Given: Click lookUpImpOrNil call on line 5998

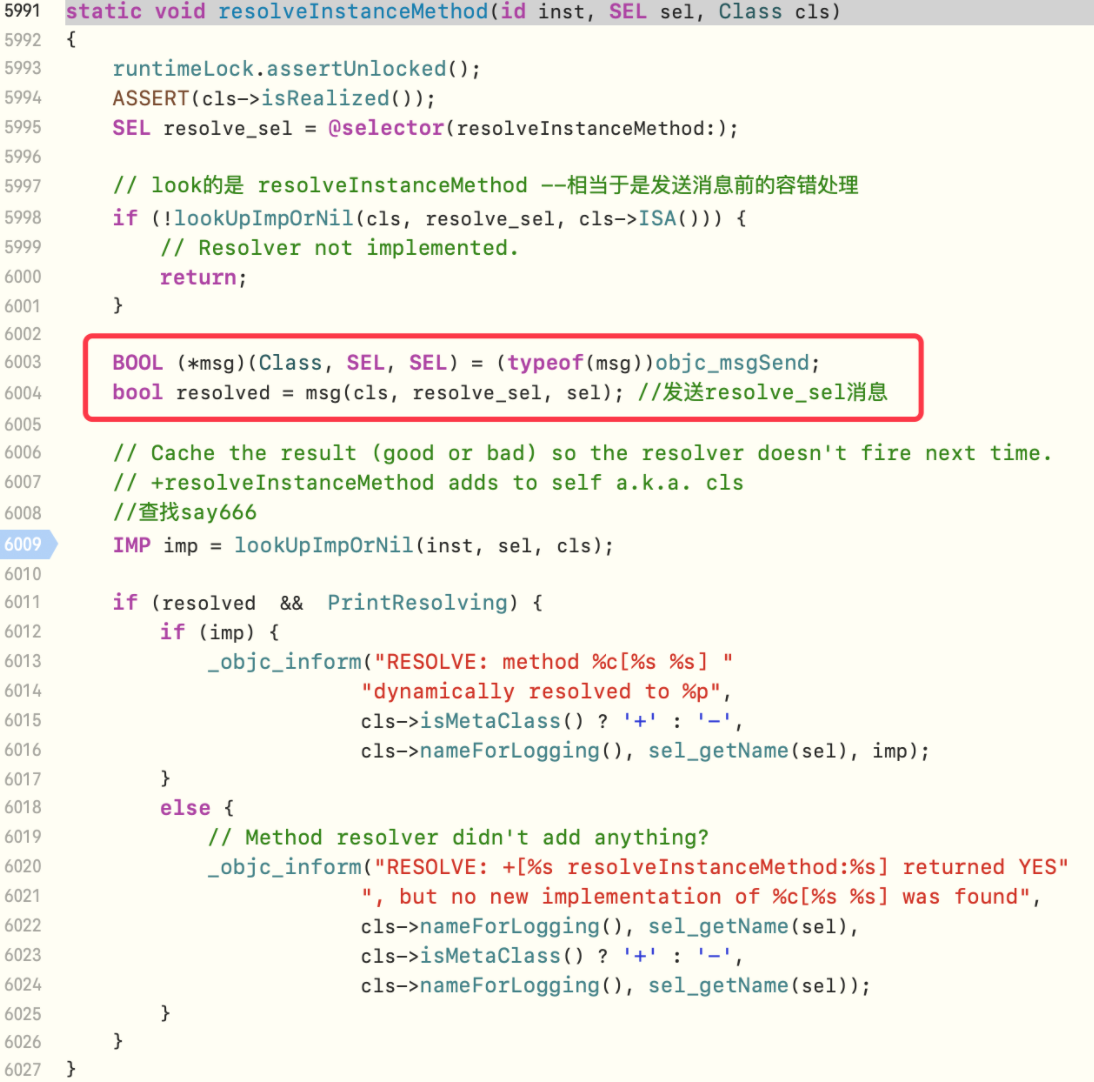Looking at the screenshot, I should (264, 218).
